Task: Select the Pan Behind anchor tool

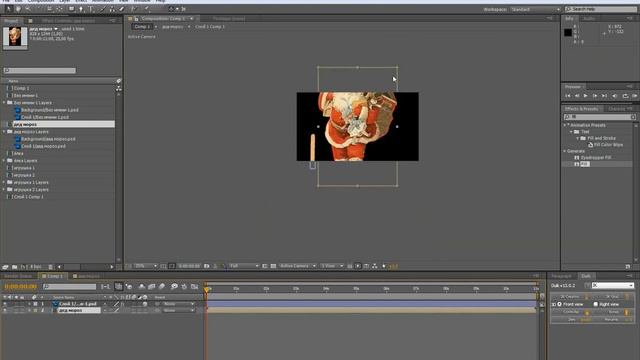Action: (x=60, y=9)
